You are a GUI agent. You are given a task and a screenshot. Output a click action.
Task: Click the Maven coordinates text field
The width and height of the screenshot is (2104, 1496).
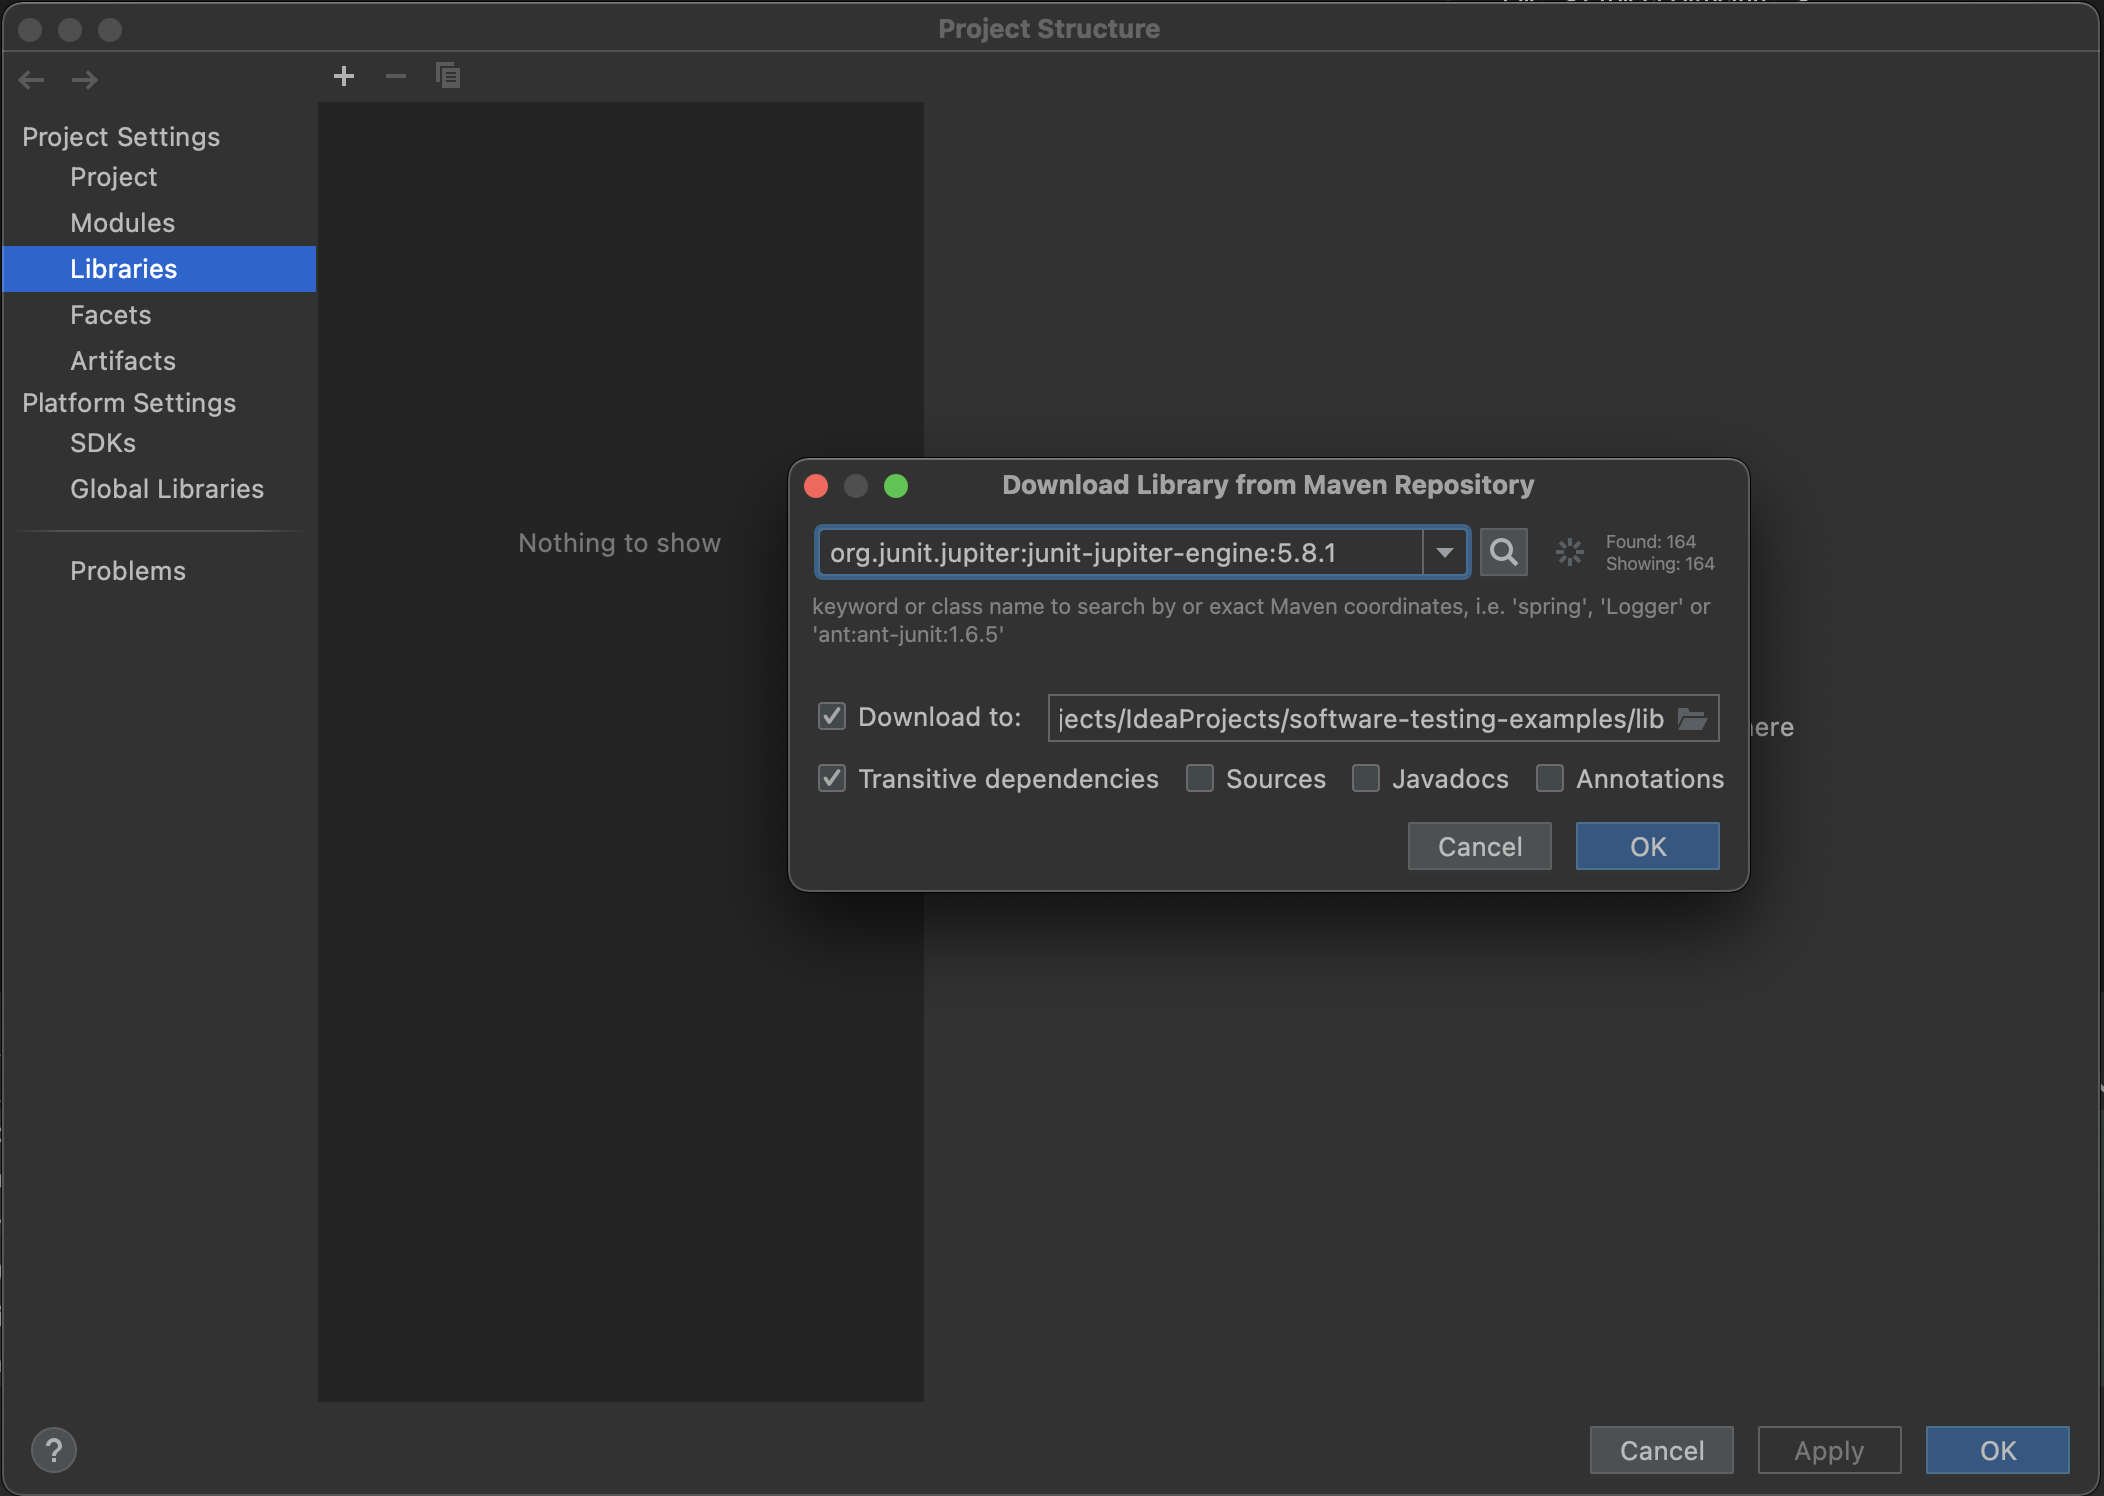click(1120, 552)
